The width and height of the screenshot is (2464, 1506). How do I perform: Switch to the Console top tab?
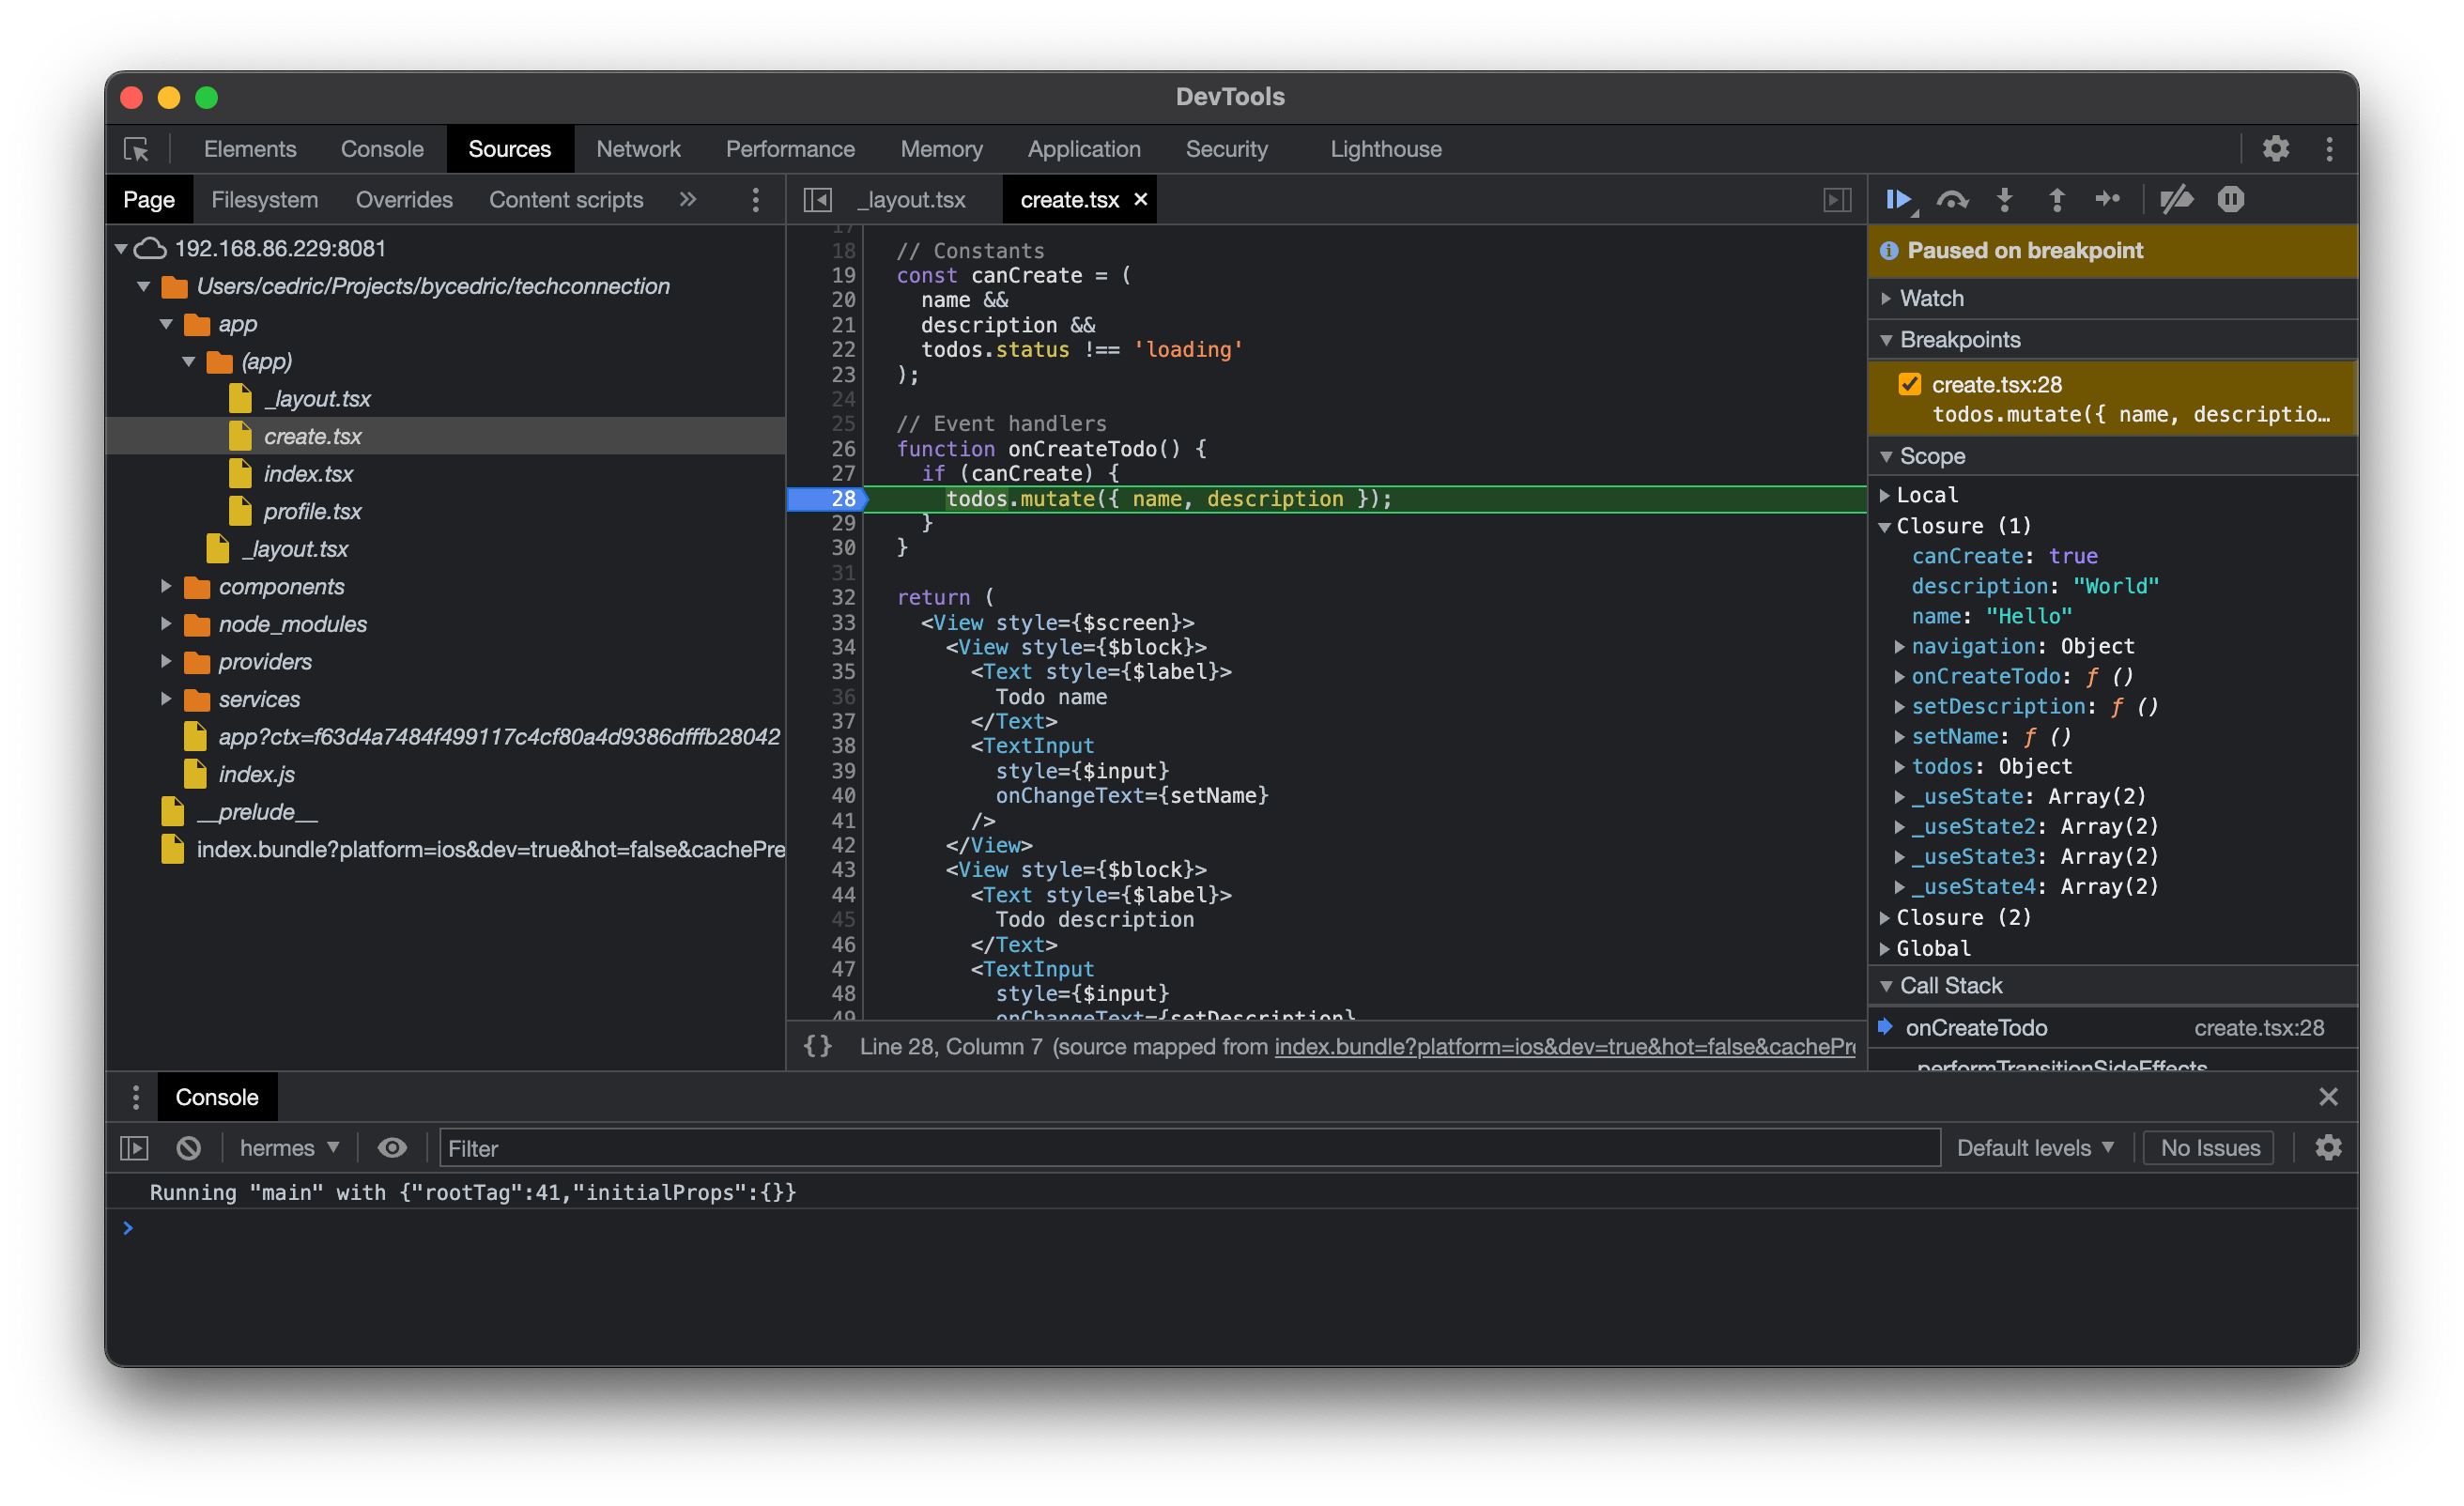382,149
